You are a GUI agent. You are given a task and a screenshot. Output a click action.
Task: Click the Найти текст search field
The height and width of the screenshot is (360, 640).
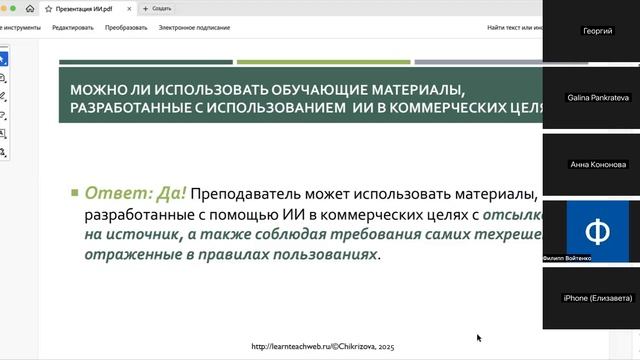pos(514,28)
